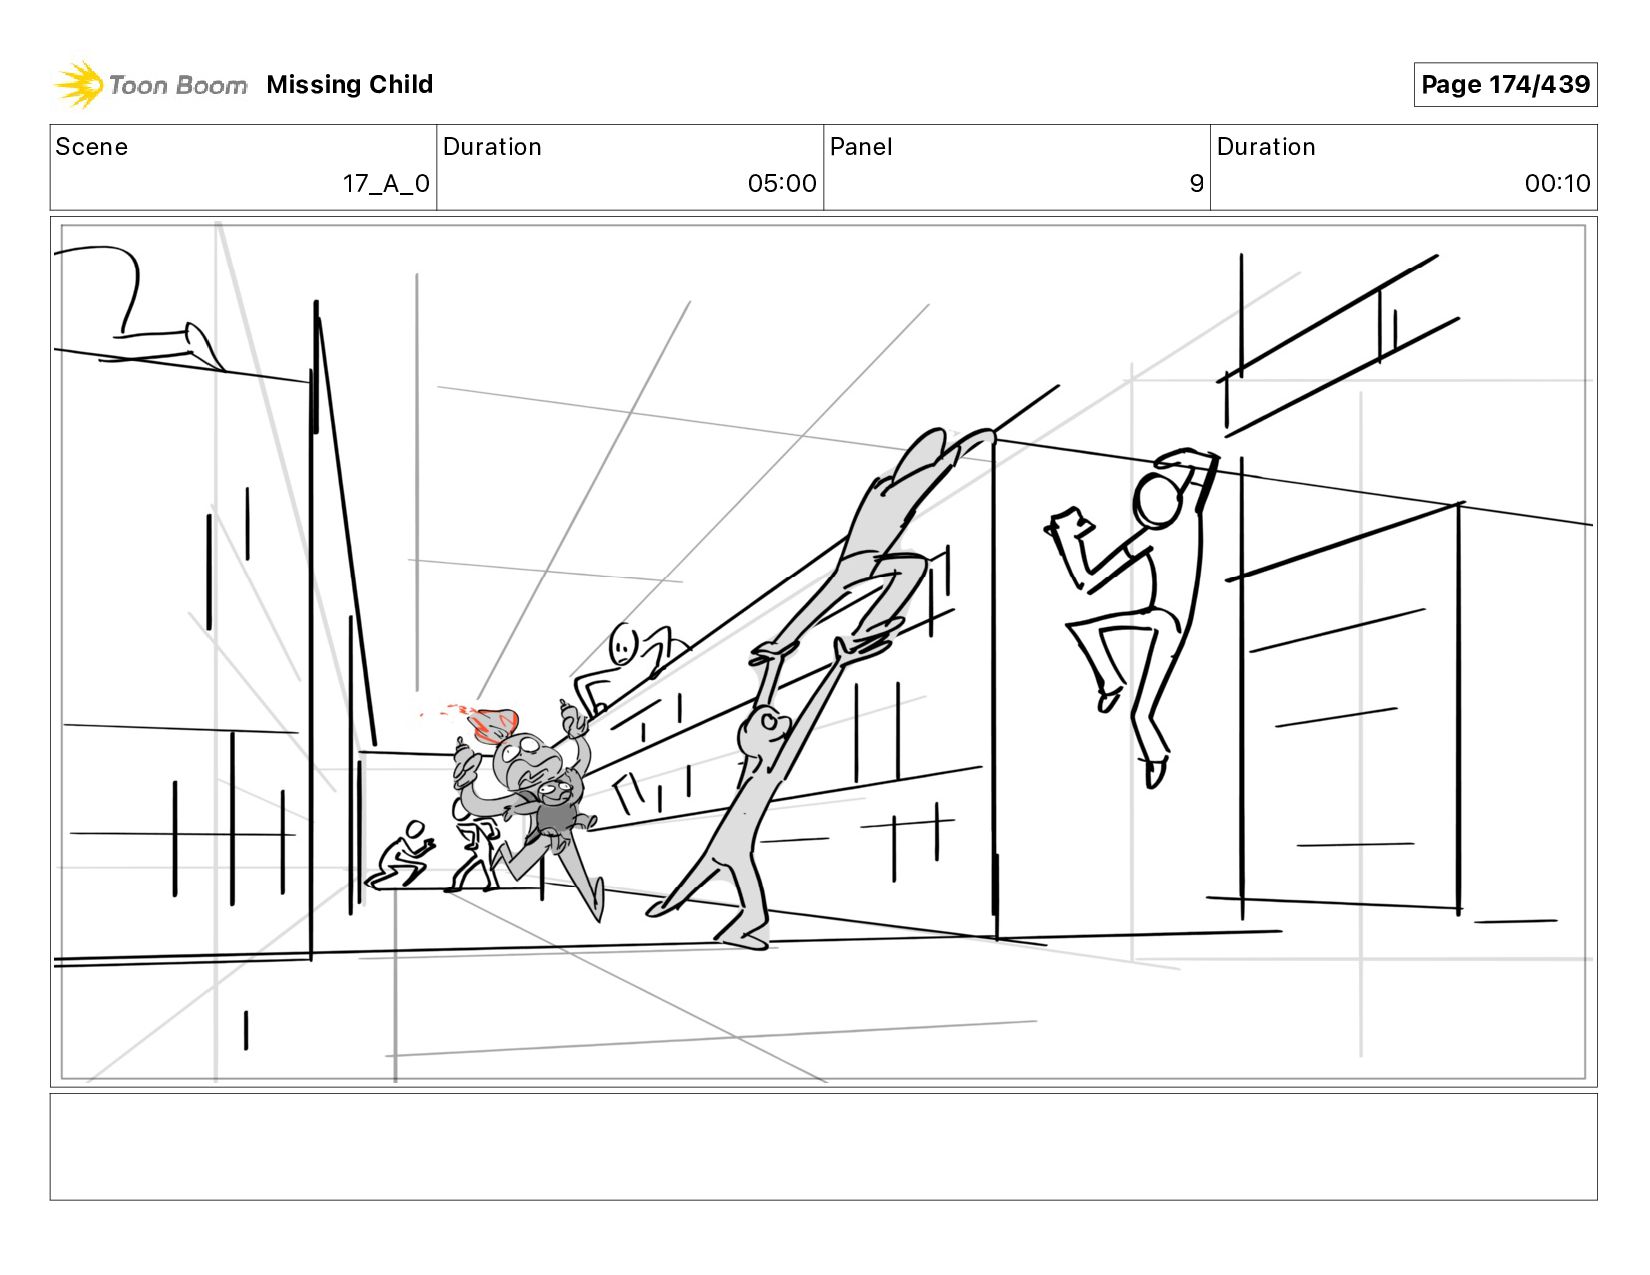
Task: Click scene duration value '05:00'
Action: (782, 184)
